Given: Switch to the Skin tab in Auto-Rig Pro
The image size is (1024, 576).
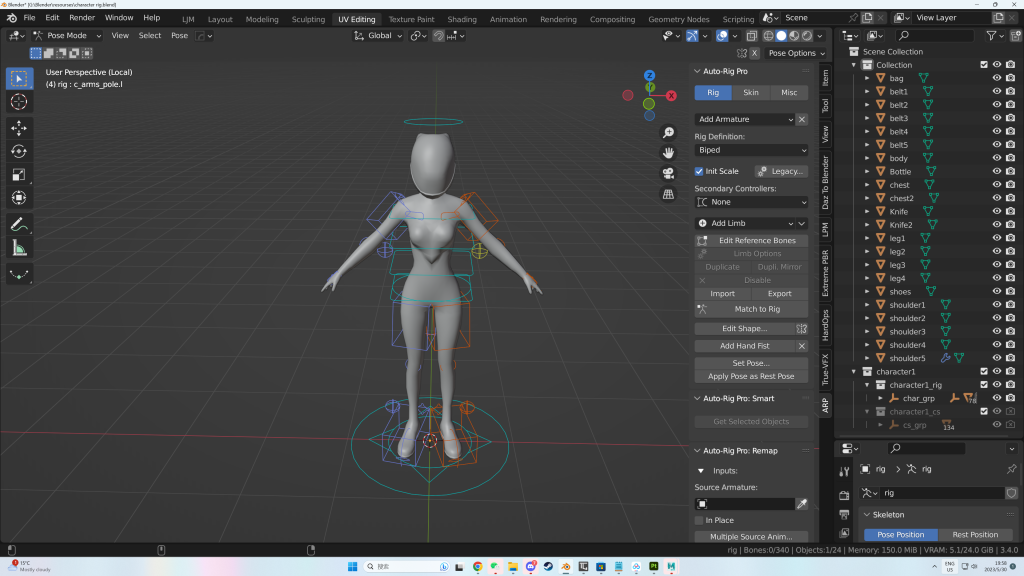Looking at the screenshot, I should [x=751, y=93].
